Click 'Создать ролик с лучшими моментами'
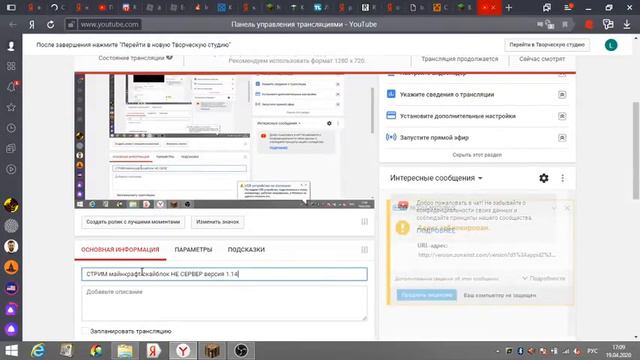 tap(133, 222)
